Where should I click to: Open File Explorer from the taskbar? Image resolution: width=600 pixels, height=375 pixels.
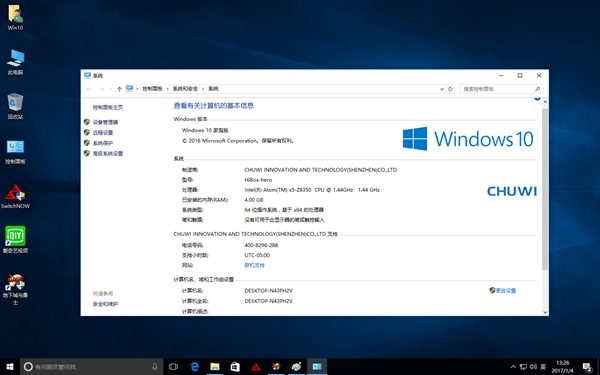pyautogui.click(x=215, y=367)
